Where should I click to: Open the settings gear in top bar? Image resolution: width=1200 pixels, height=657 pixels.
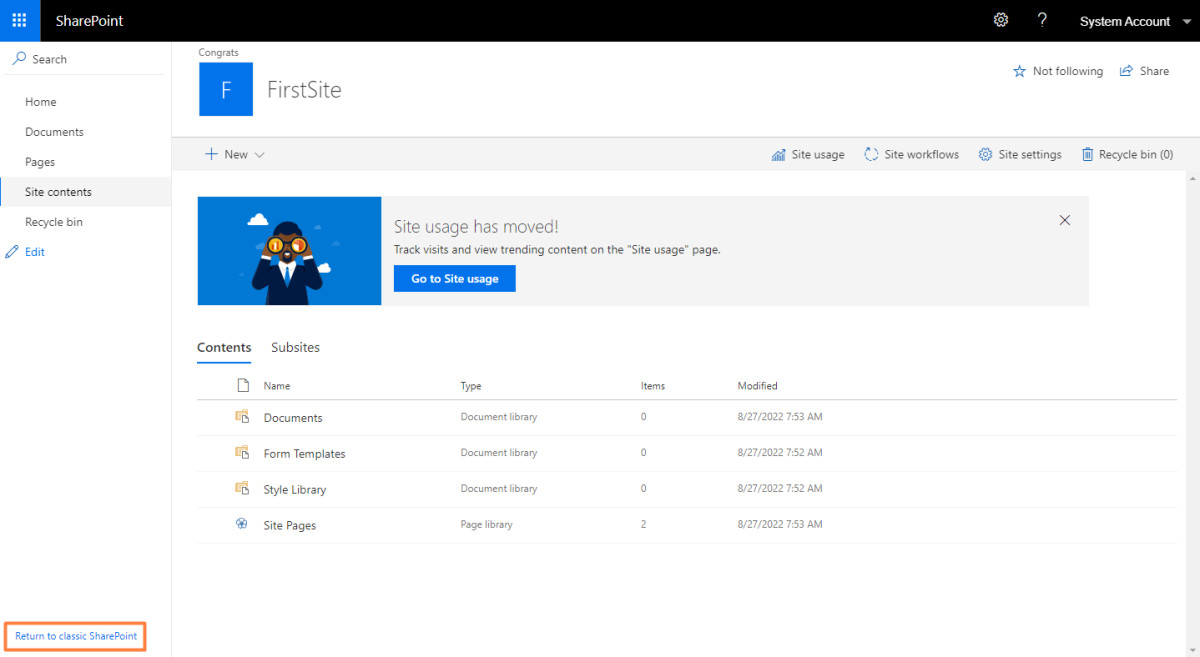point(1001,20)
